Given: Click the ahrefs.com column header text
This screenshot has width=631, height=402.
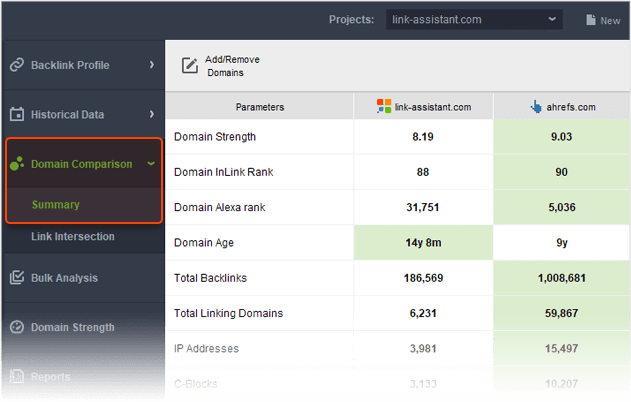Looking at the screenshot, I should click(x=571, y=107).
